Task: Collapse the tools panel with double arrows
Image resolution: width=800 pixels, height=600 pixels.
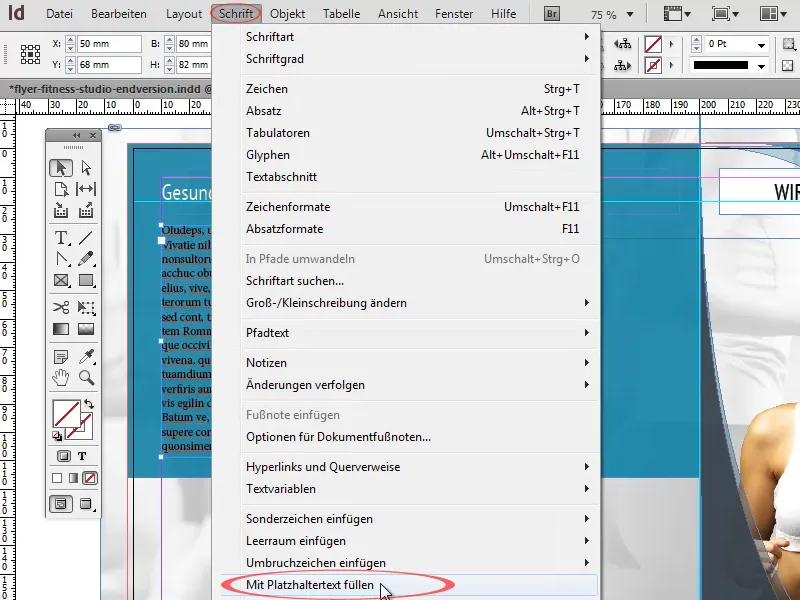Action: coord(77,135)
